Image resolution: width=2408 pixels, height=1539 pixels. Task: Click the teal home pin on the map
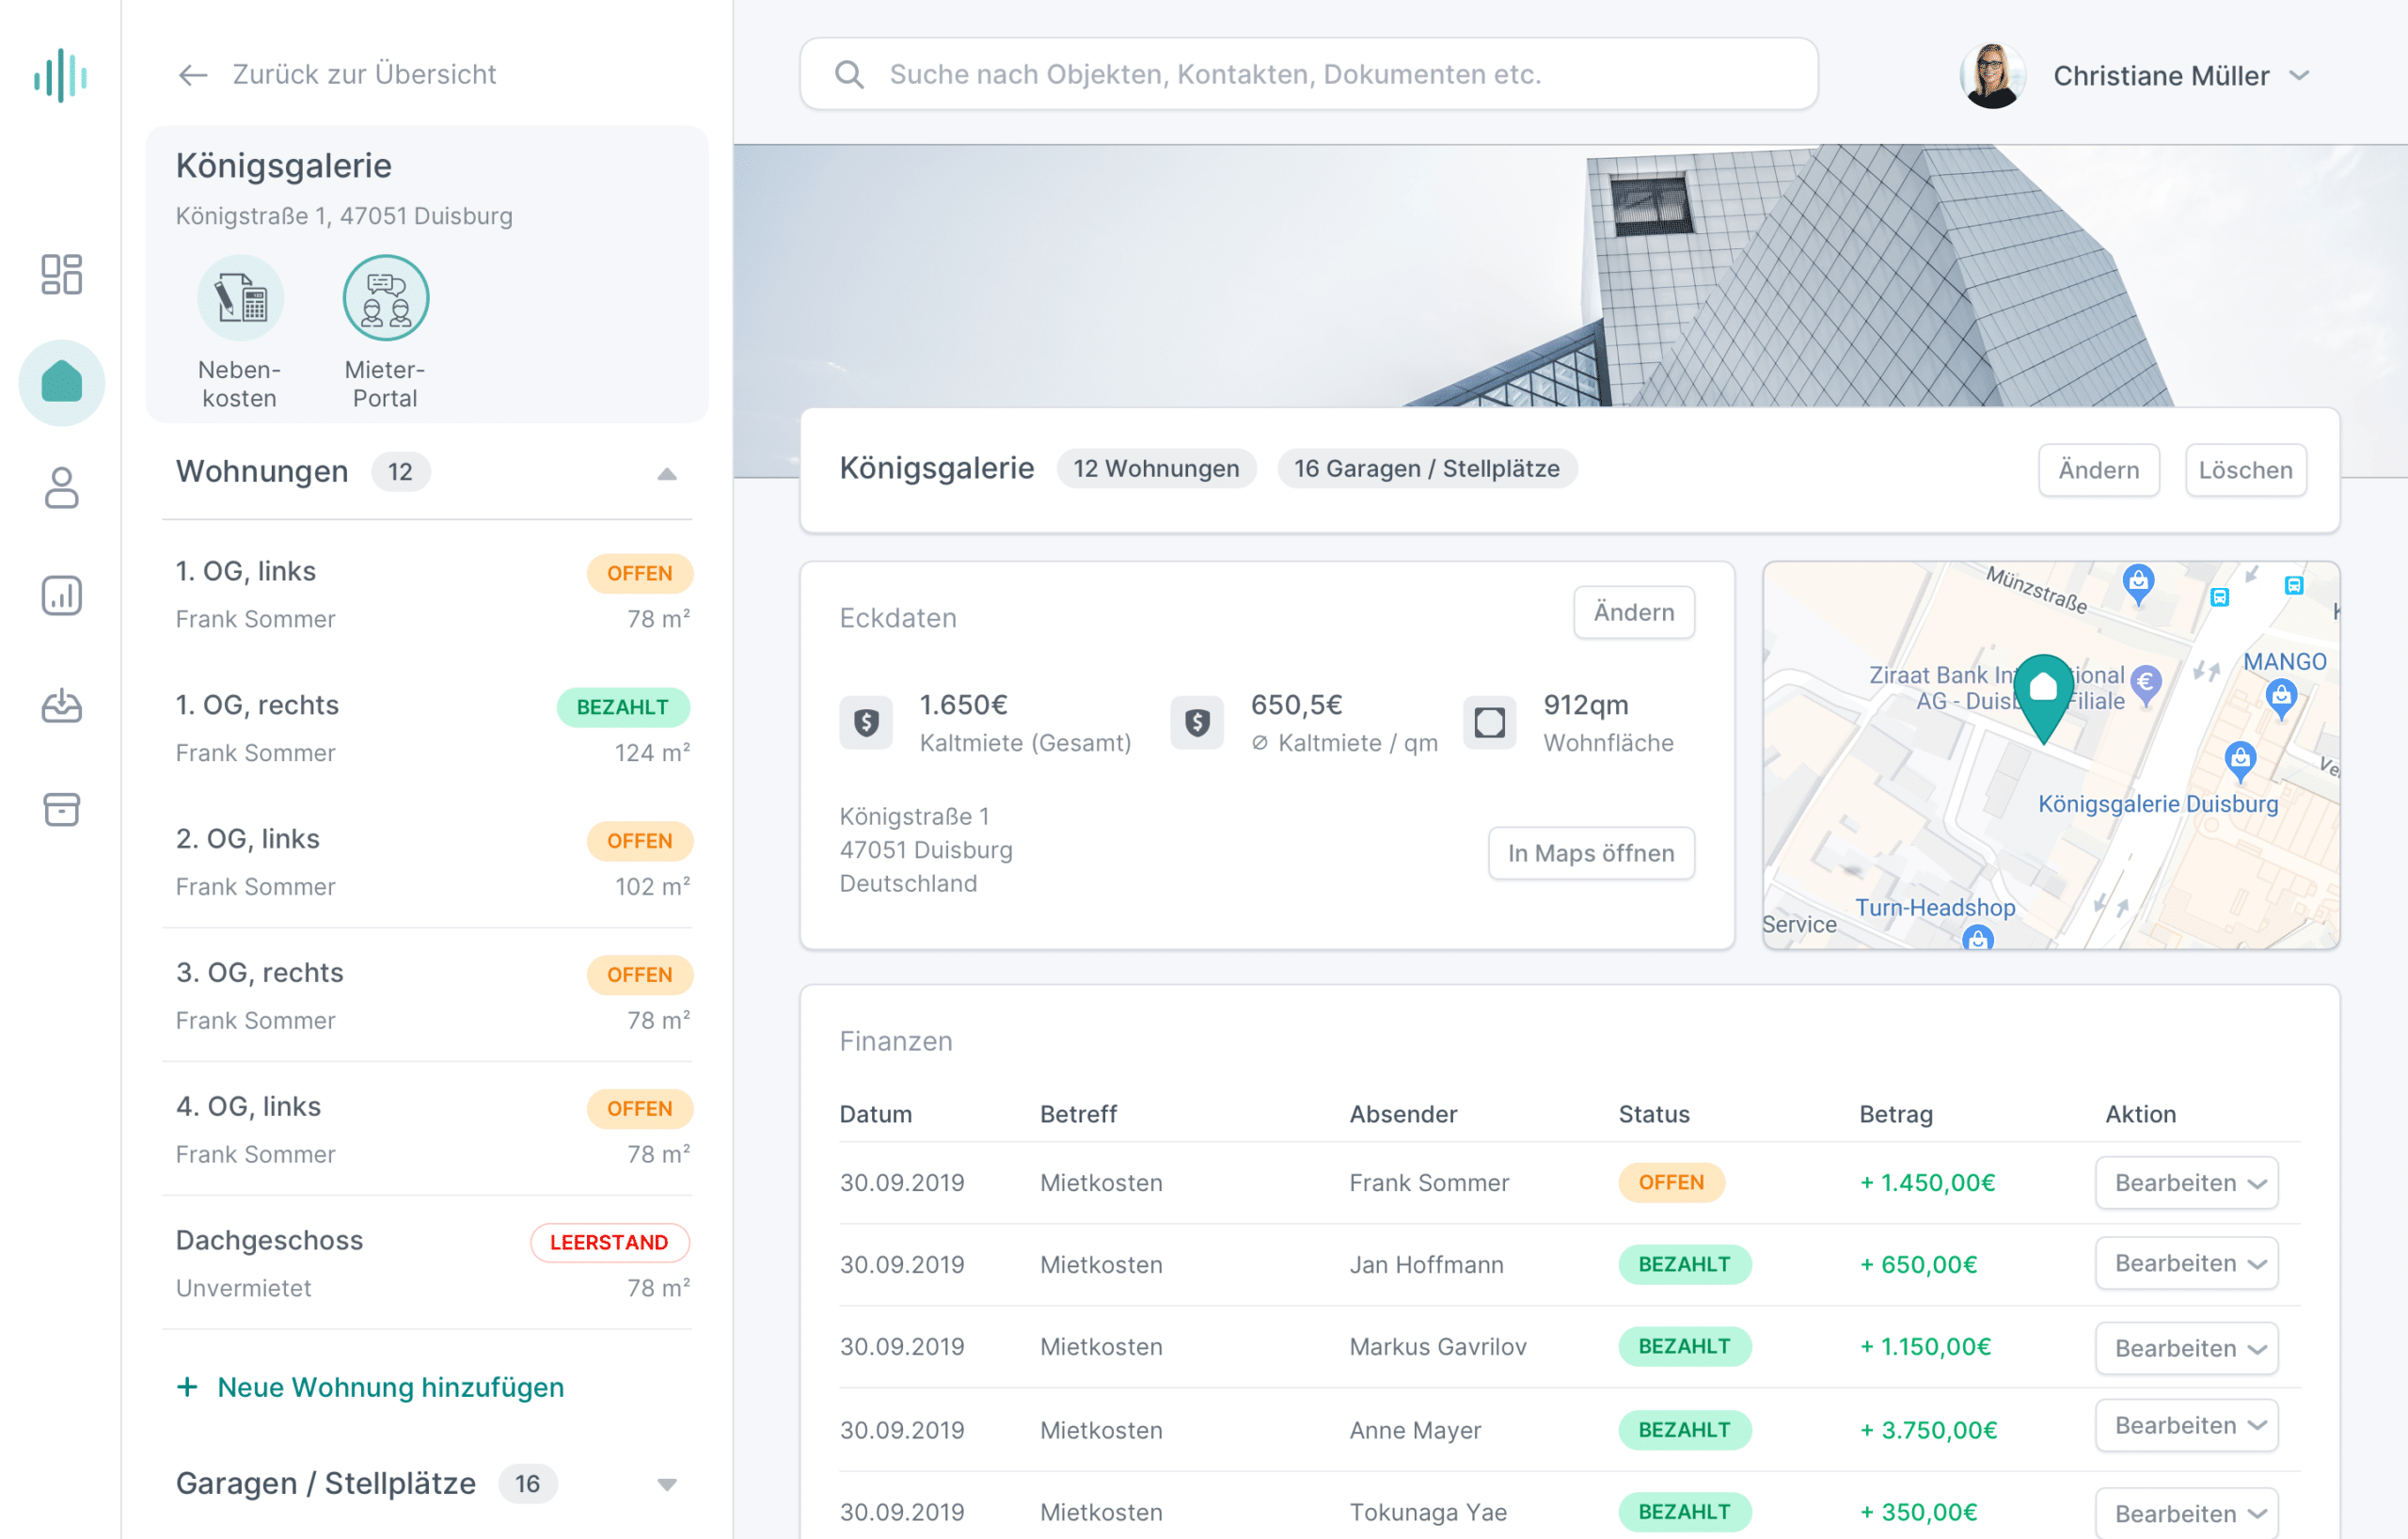[2043, 697]
